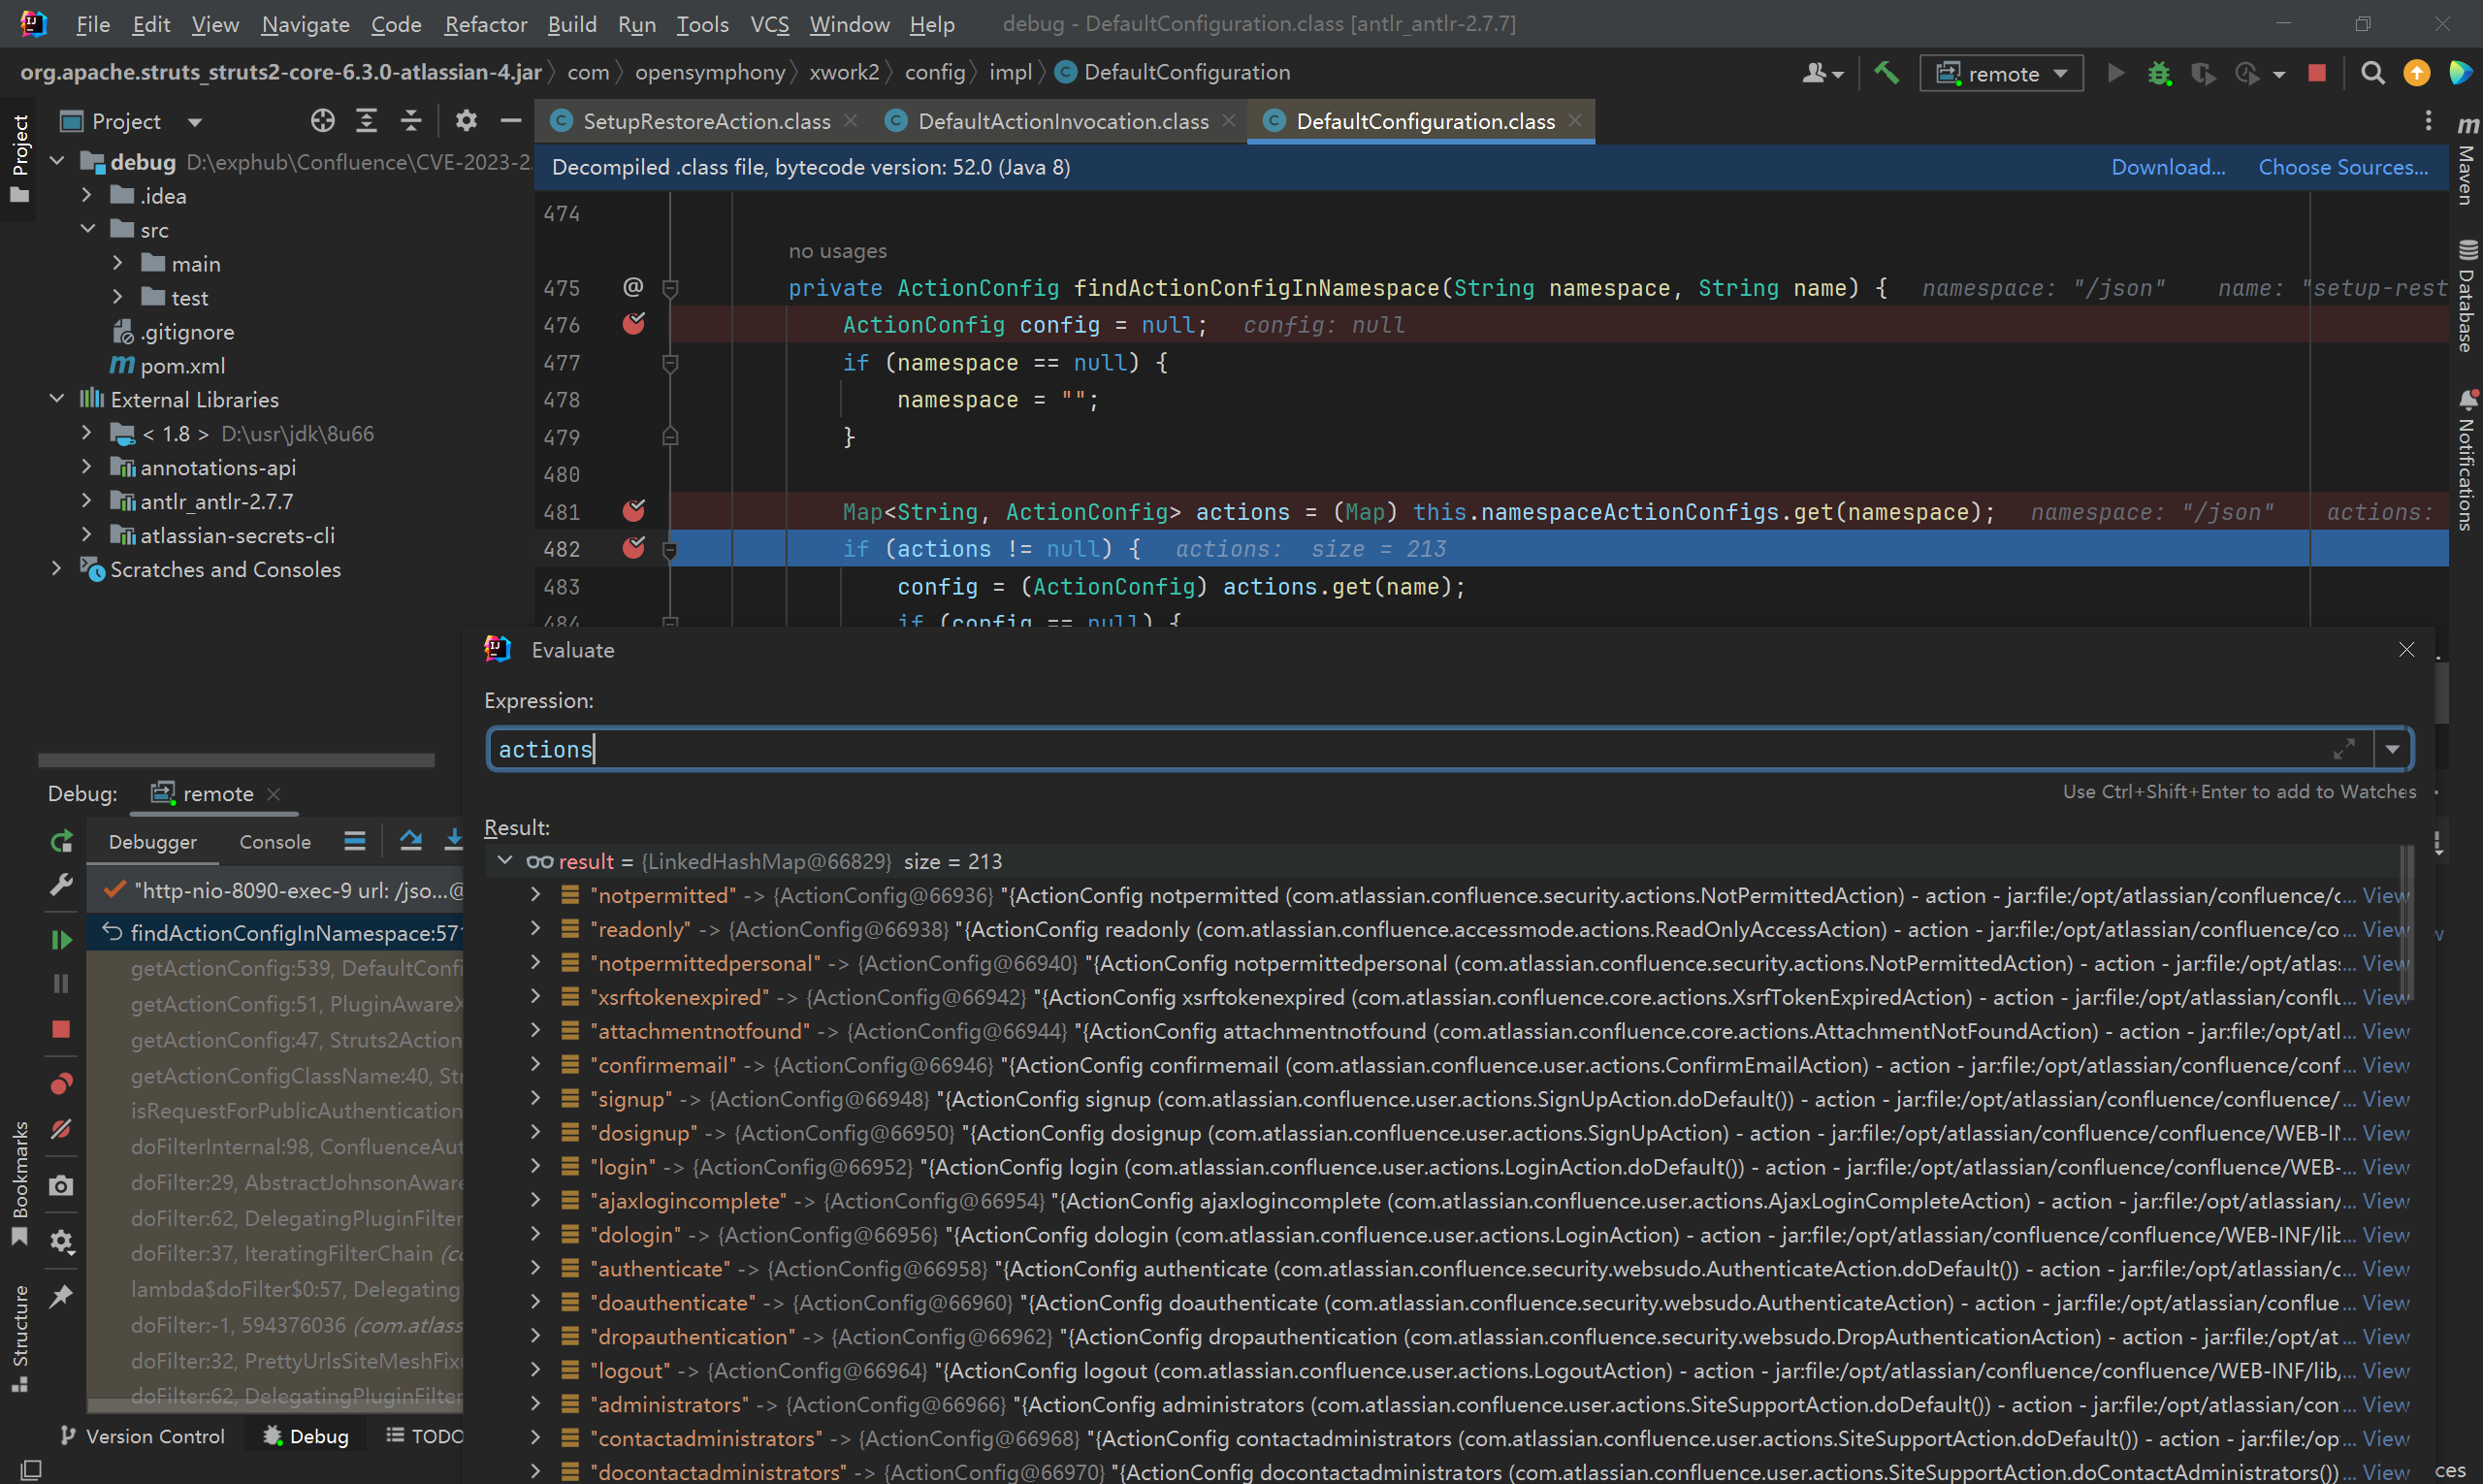
Task: Click the Pin Tab icon in Debug panel
Action: (x=61, y=1296)
